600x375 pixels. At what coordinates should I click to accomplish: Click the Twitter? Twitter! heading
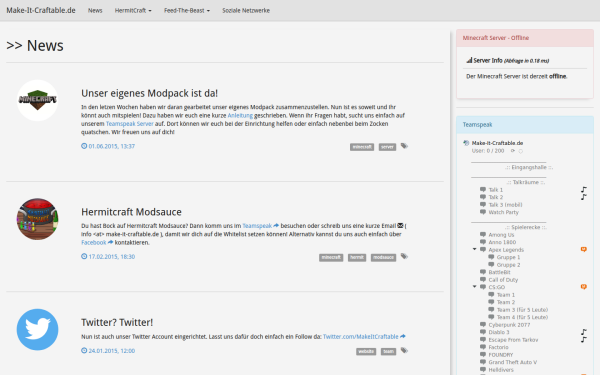[117, 322]
